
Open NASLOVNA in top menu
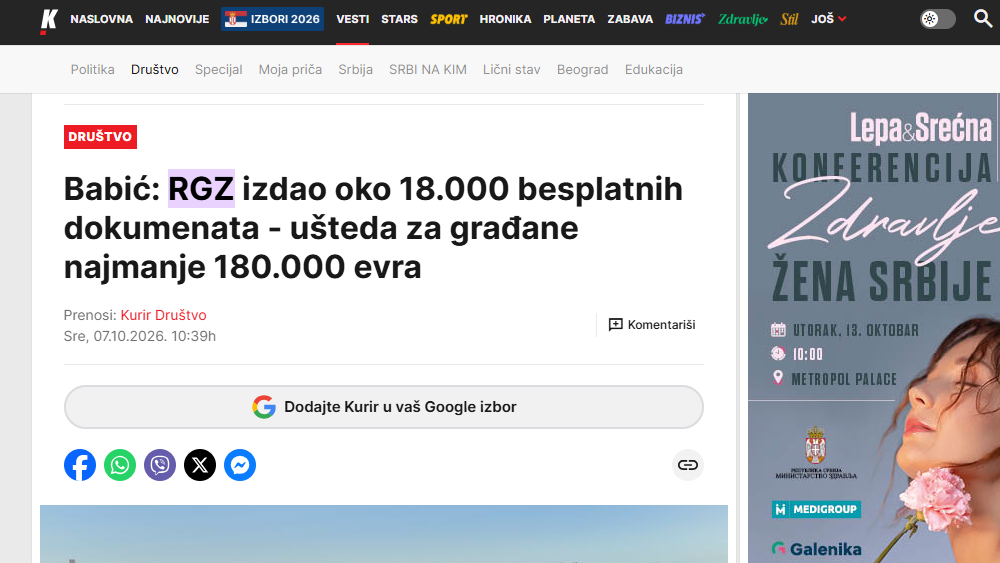tap(101, 19)
